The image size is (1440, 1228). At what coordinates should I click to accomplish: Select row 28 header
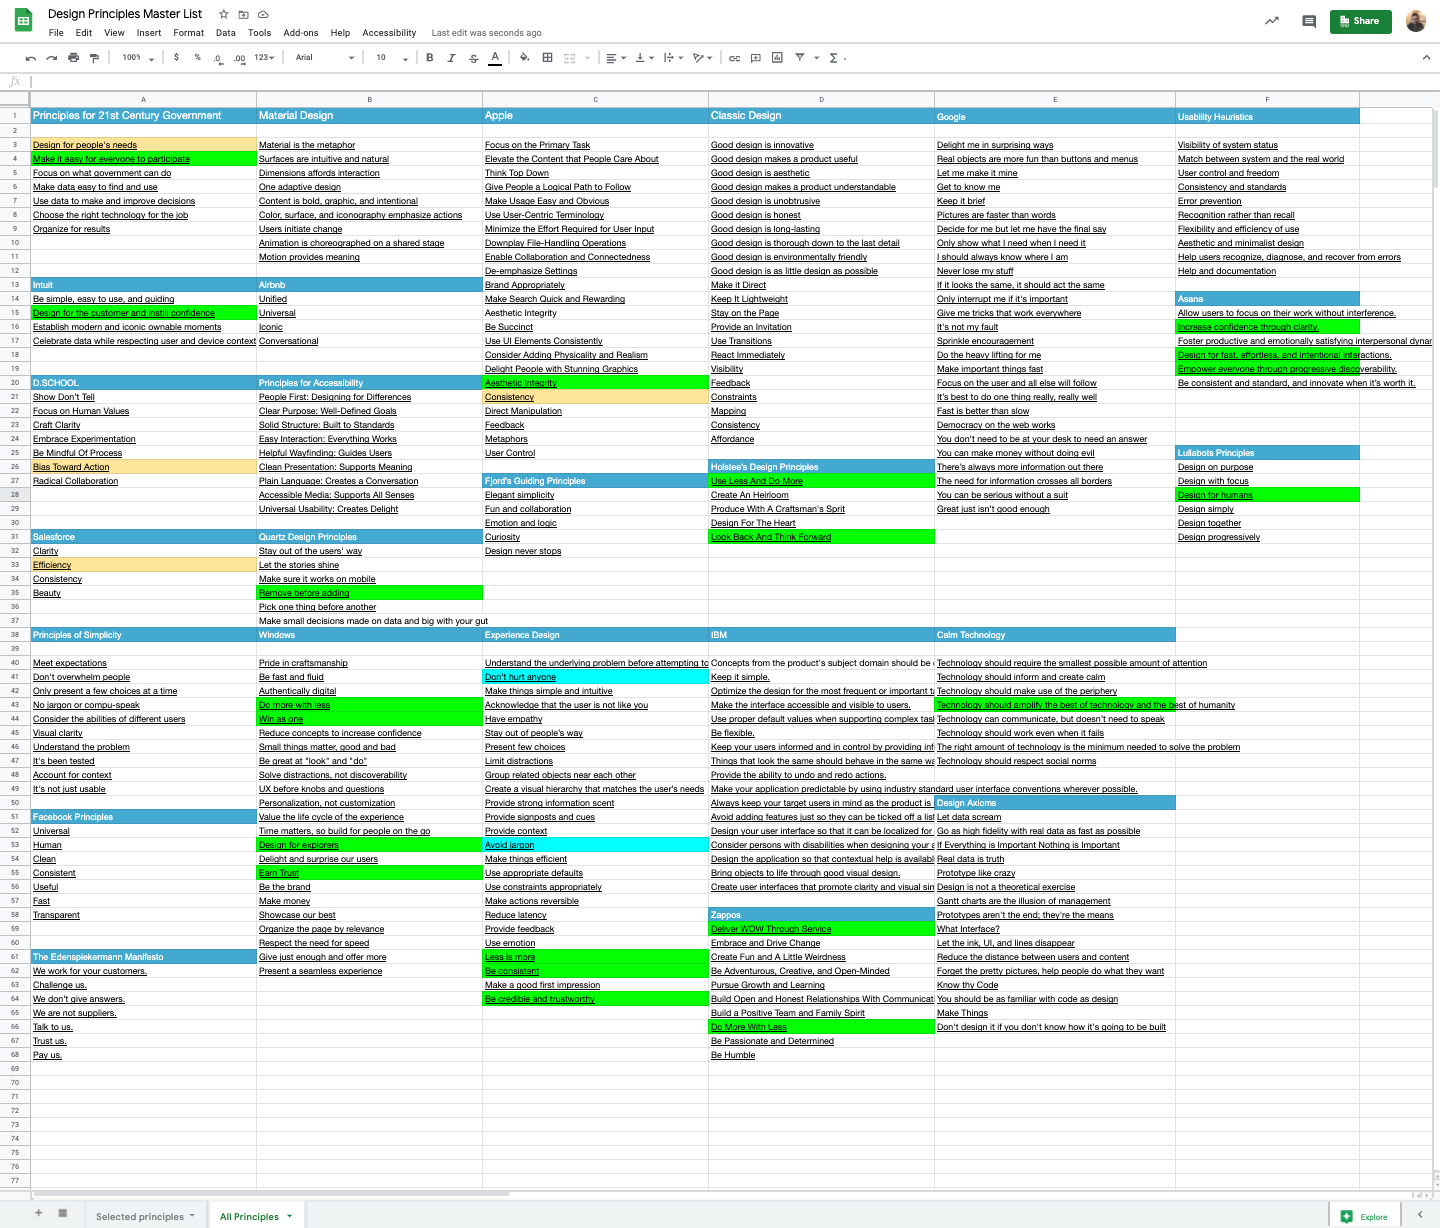15,495
